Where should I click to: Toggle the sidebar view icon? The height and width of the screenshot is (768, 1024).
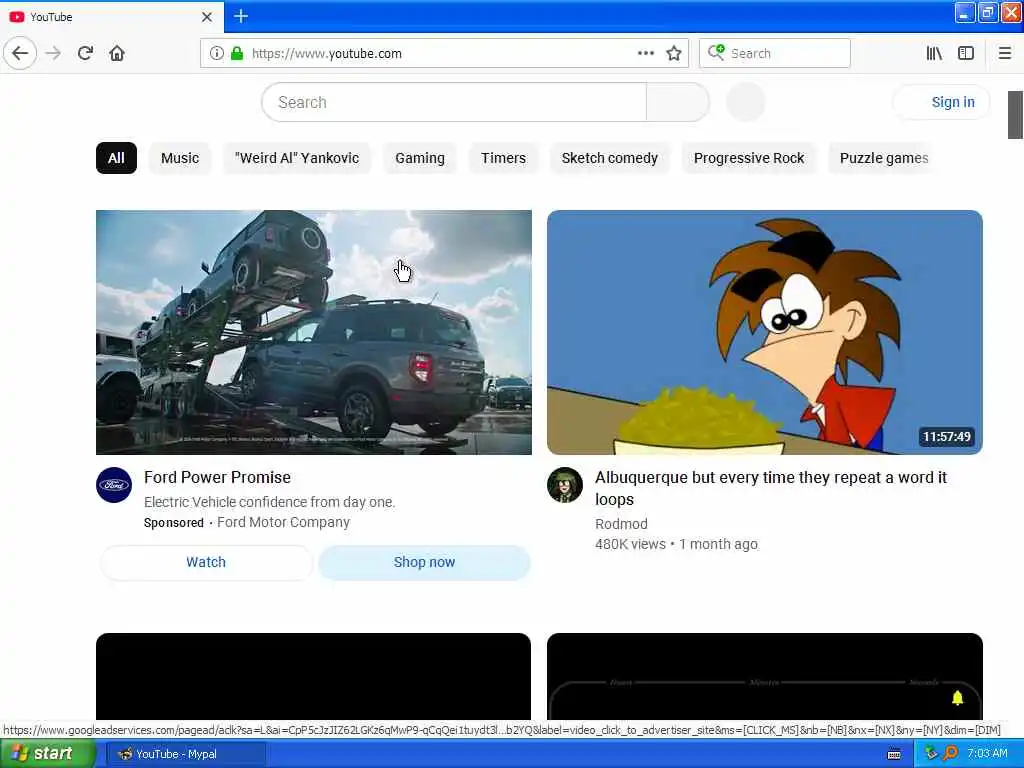(x=966, y=54)
